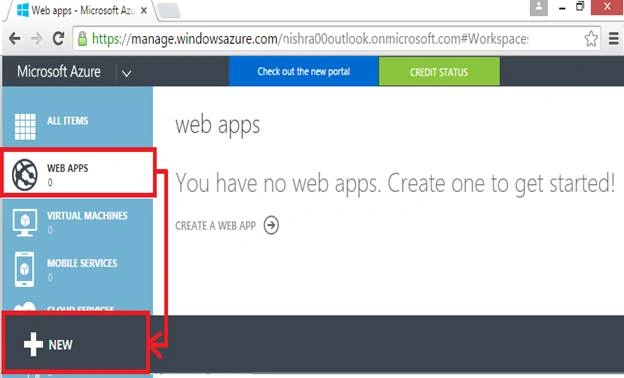Viewport: 624px width, 378px height.
Task: Select WEB APPS in the sidebar
Action: point(78,173)
